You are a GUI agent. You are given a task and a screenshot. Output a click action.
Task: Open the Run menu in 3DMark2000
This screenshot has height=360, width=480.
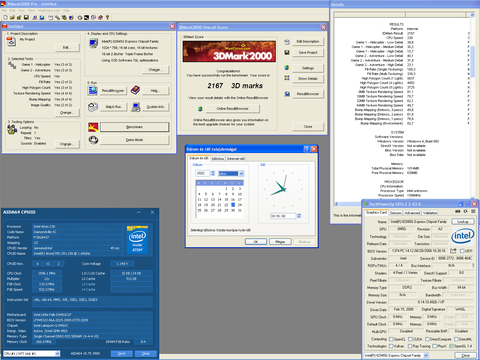tap(22, 10)
